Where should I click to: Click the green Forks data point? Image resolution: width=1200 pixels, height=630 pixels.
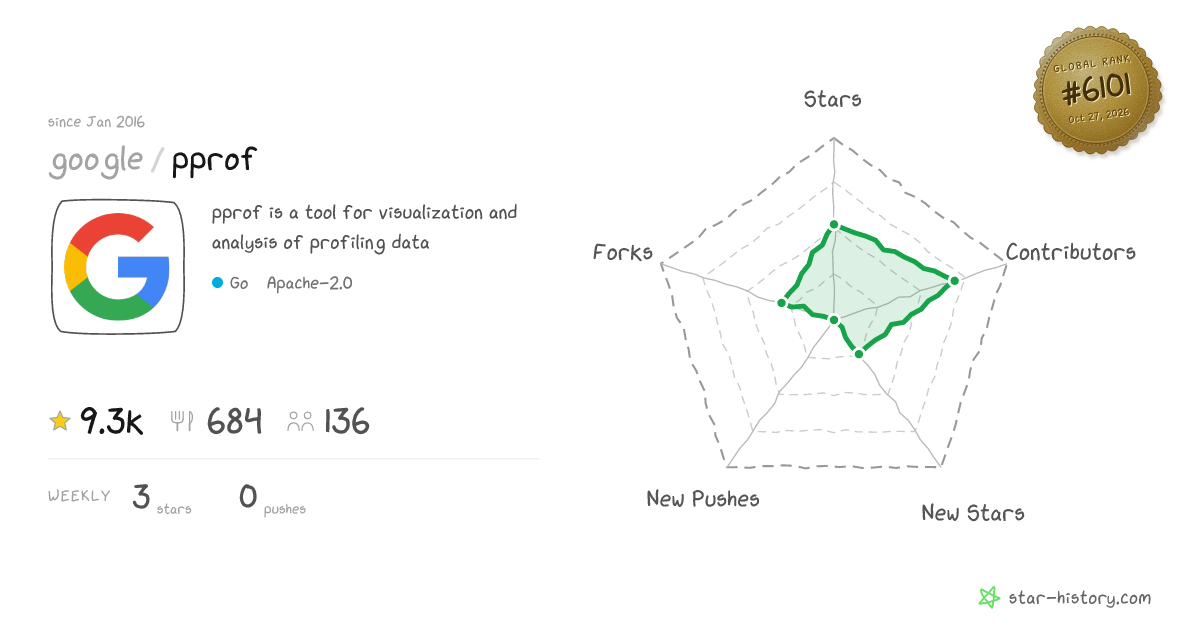tap(782, 302)
